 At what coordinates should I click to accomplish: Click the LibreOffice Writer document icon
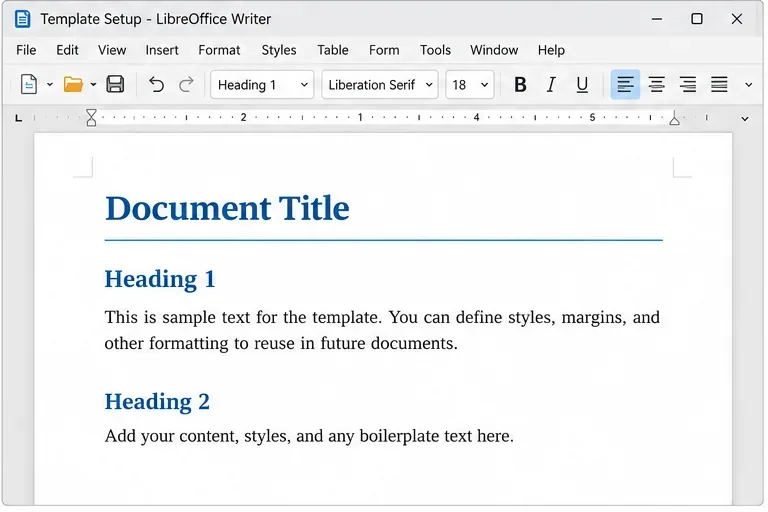(x=23, y=19)
